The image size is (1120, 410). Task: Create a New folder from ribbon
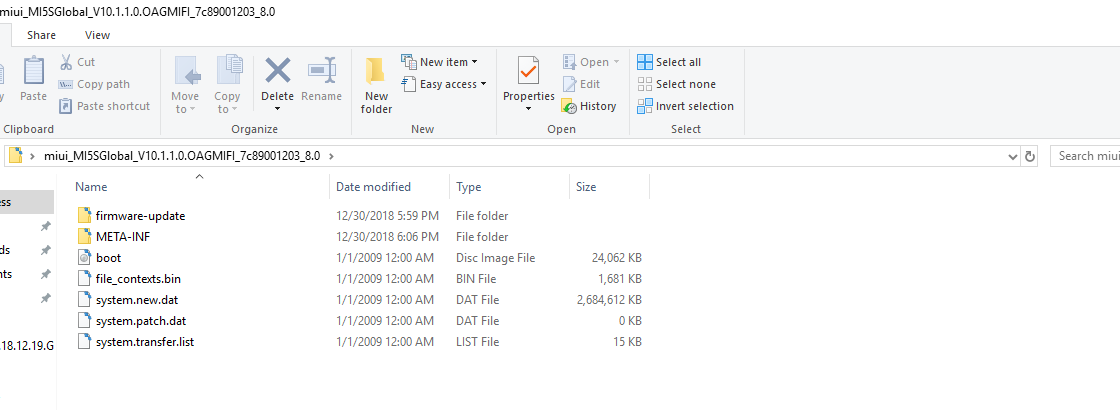coord(376,84)
